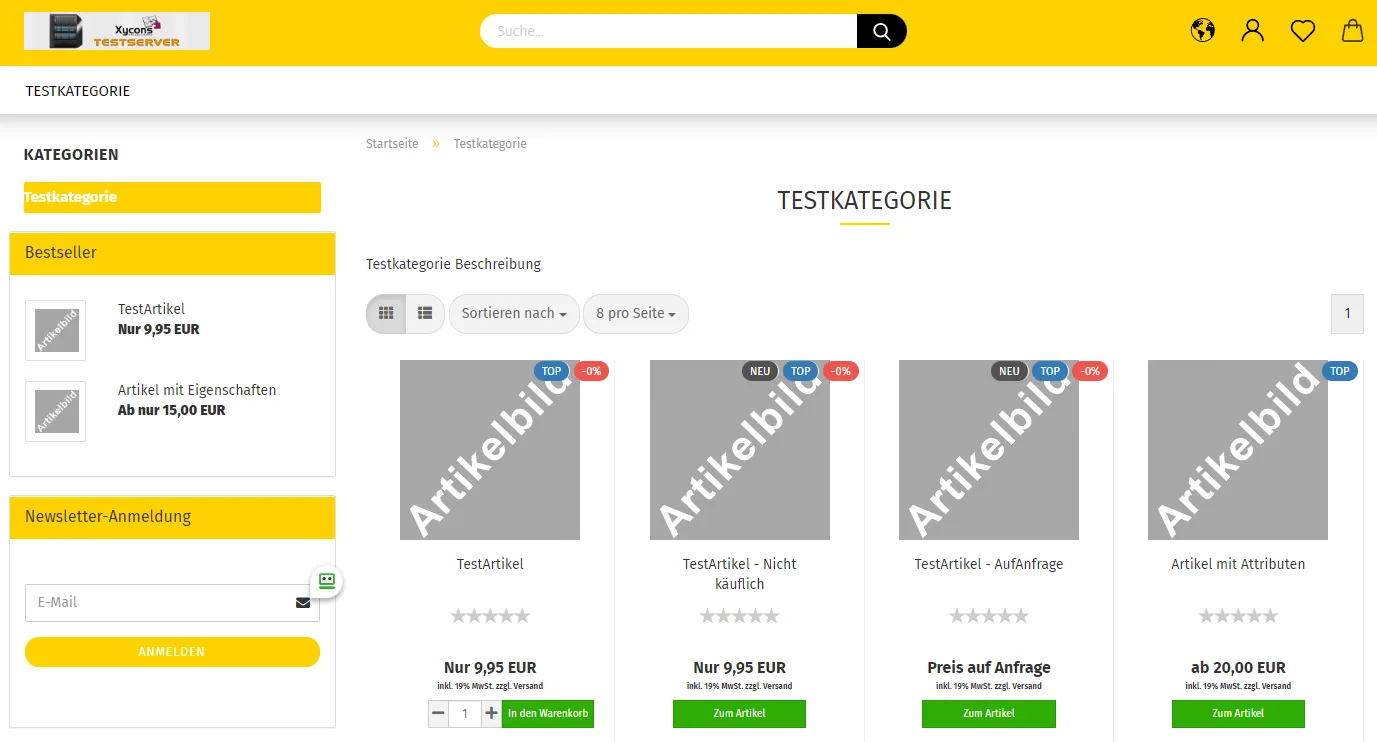Click the green chatbot icon
This screenshot has height=742, width=1377.
(x=327, y=581)
